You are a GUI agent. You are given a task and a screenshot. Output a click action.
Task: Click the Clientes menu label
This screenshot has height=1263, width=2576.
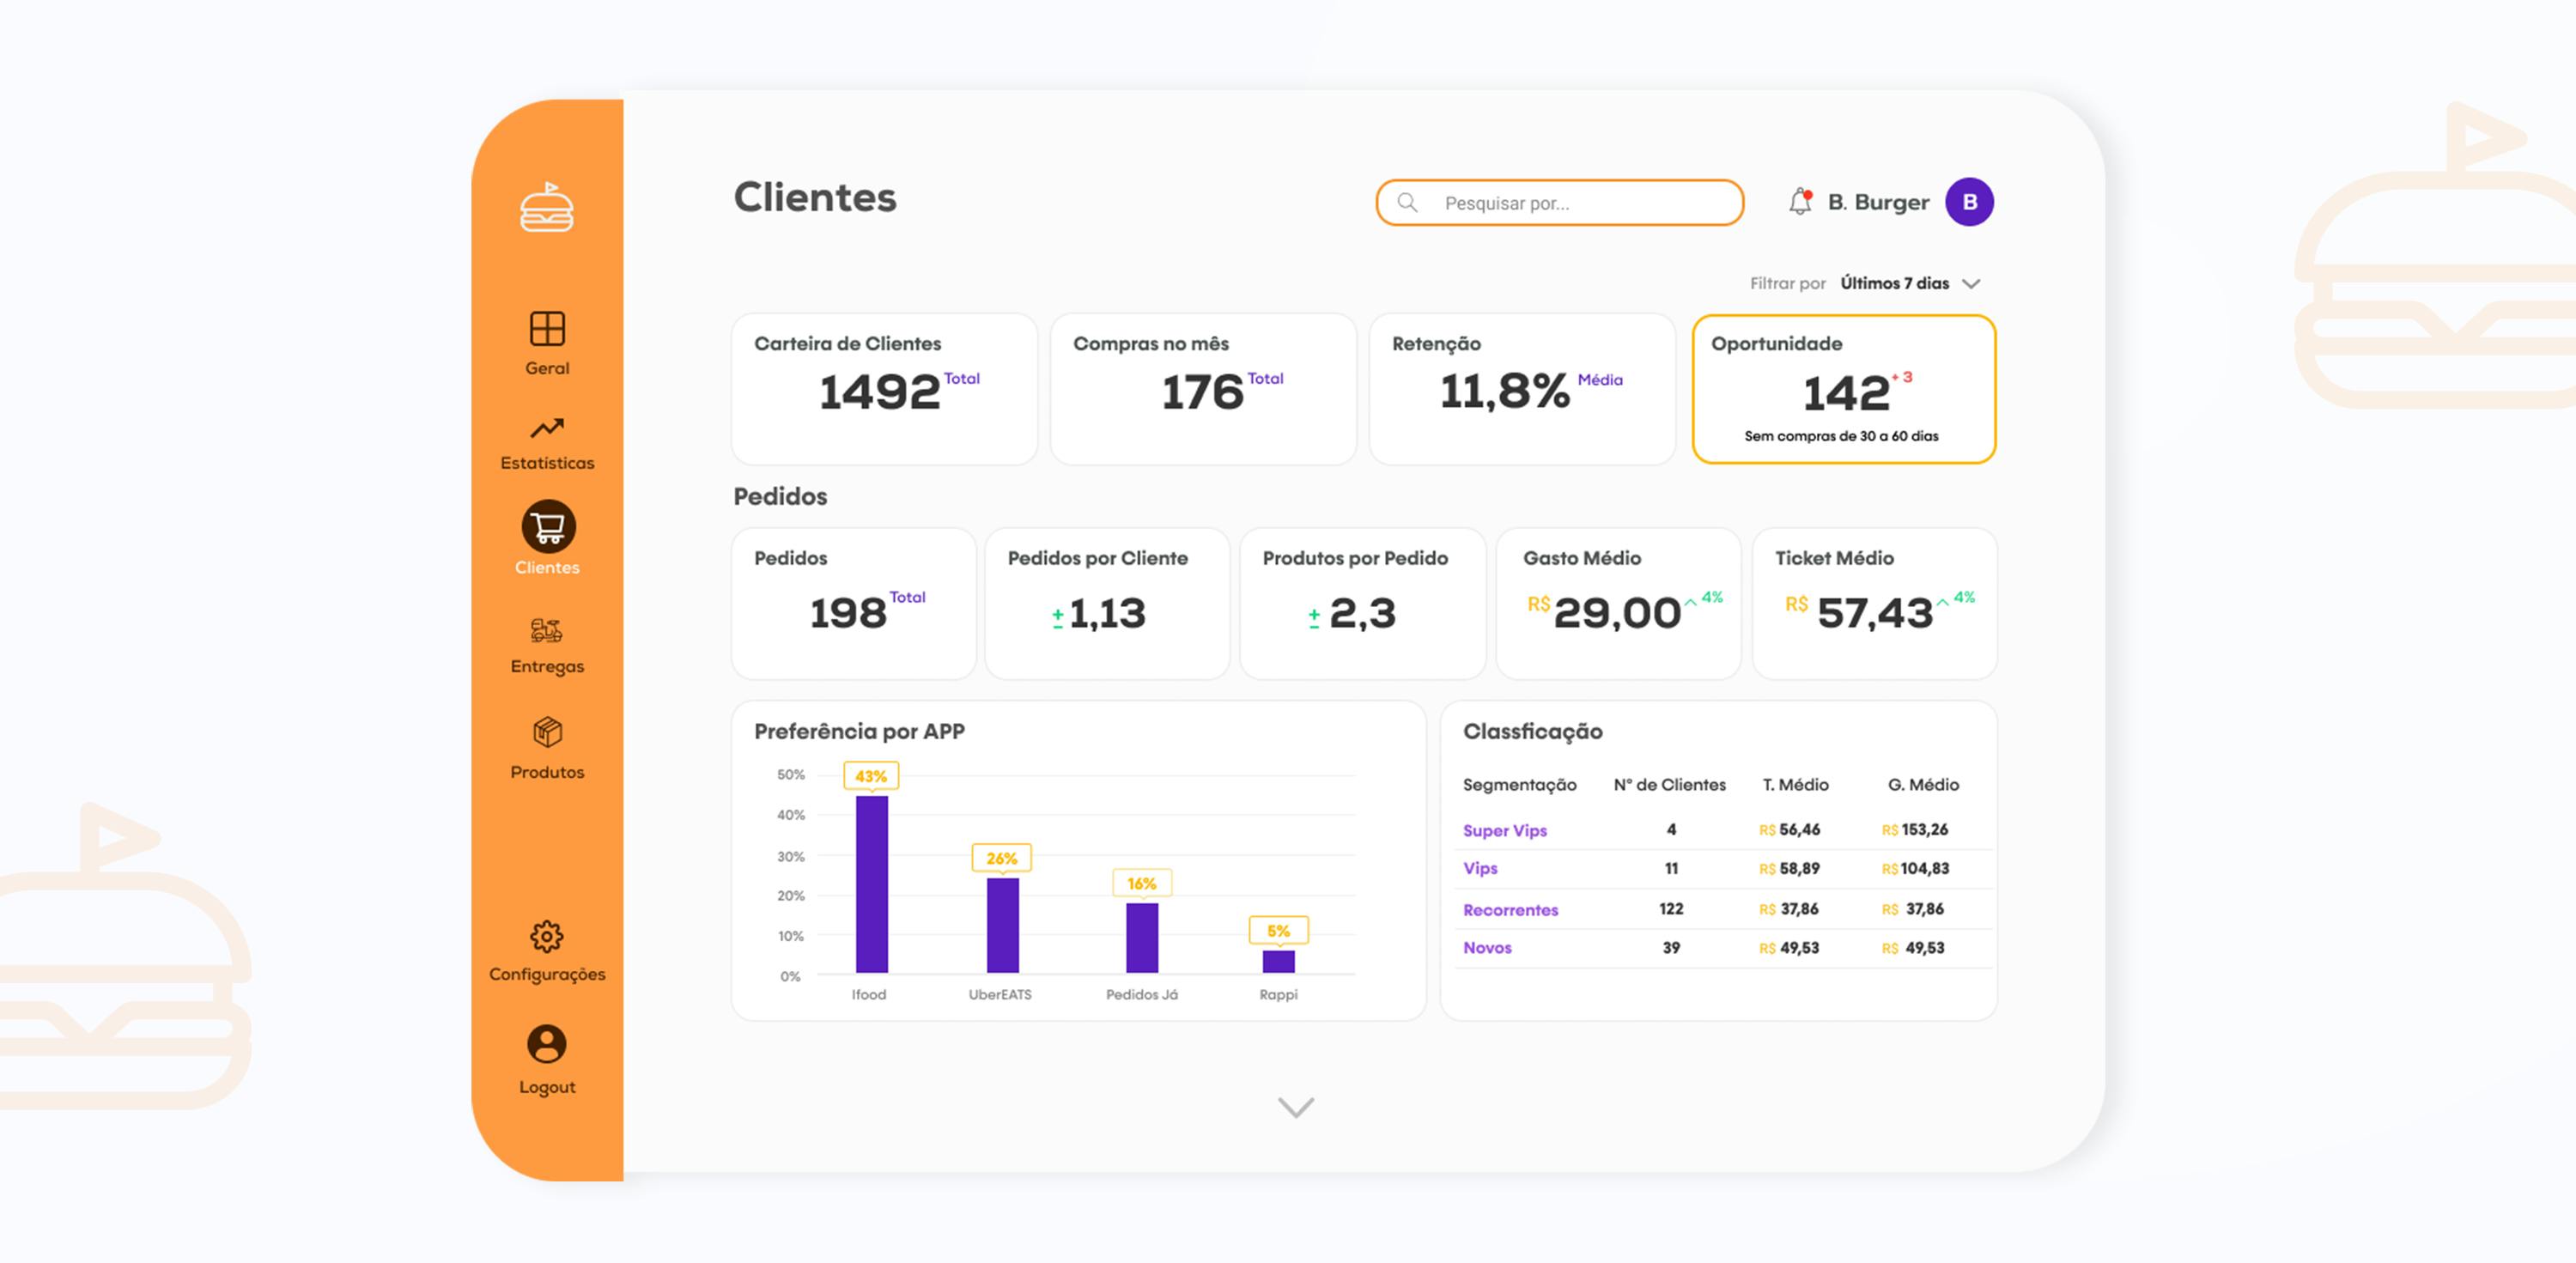coord(547,567)
